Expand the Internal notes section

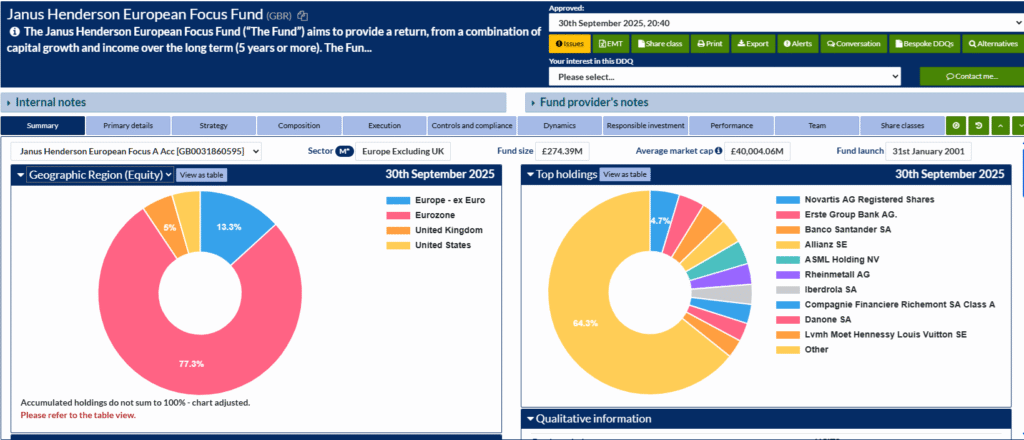[x=50, y=102]
